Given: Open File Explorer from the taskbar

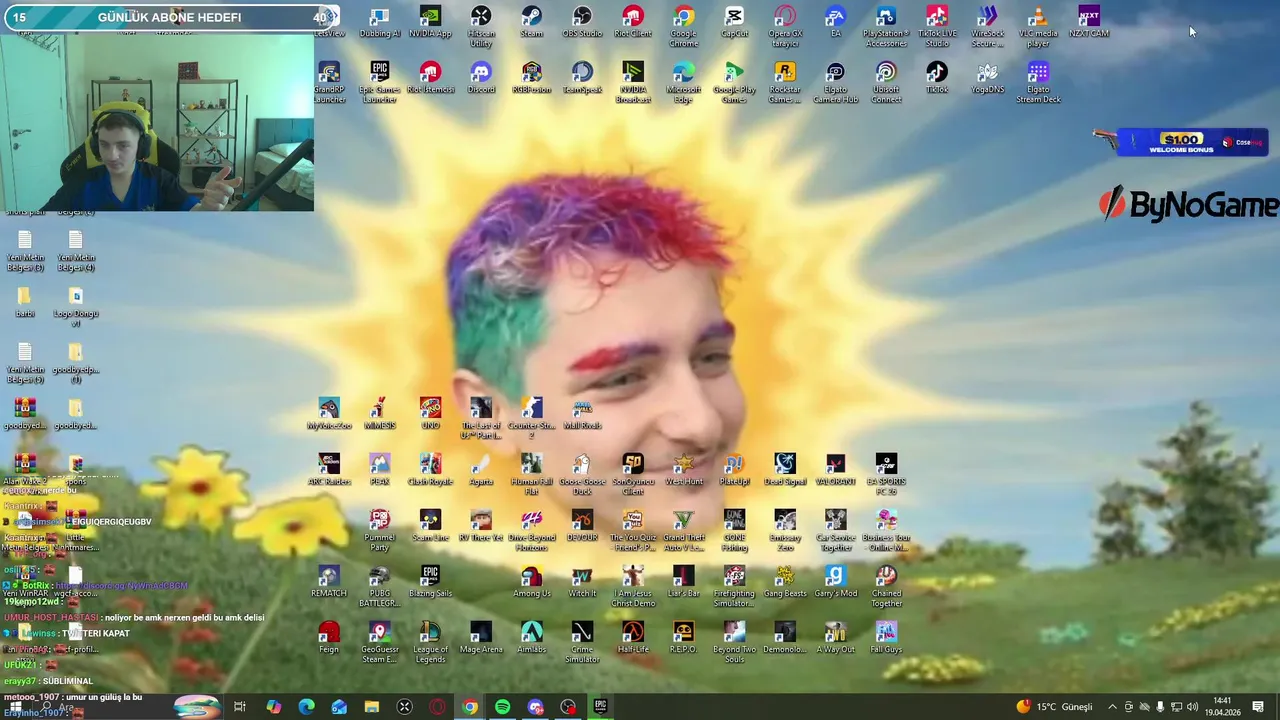Looking at the screenshot, I should pyautogui.click(x=371, y=707).
